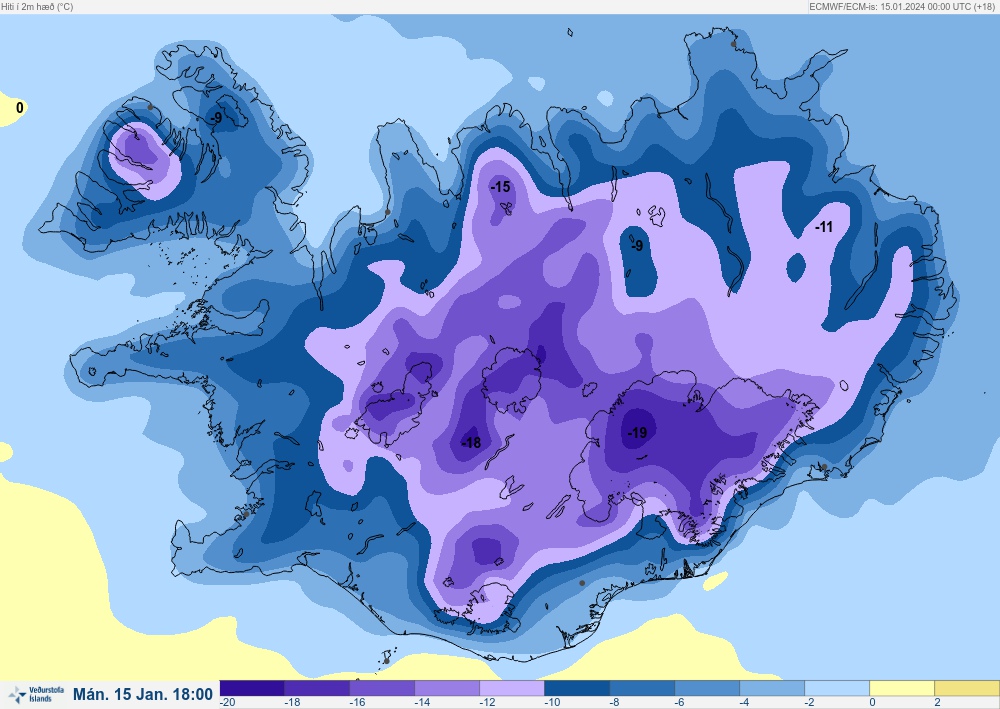This screenshot has height=709, width=1000.
Task: Click the -9 label in the Westfjords
Action: 216,118
